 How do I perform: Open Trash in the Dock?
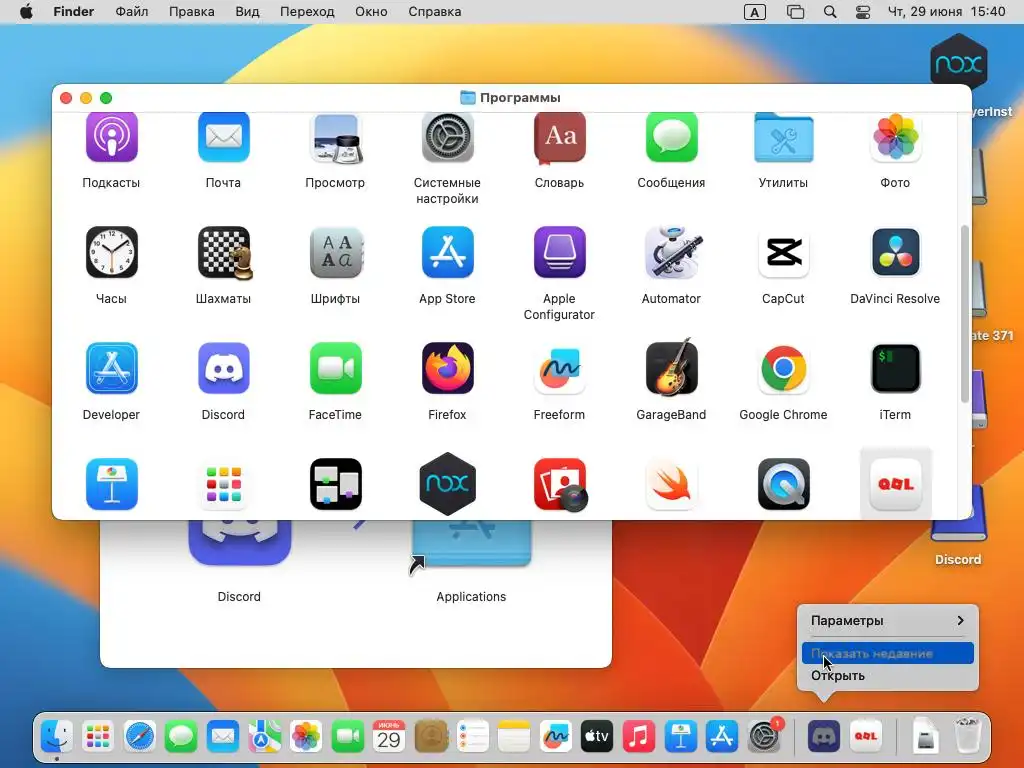[x=967, y=737]
